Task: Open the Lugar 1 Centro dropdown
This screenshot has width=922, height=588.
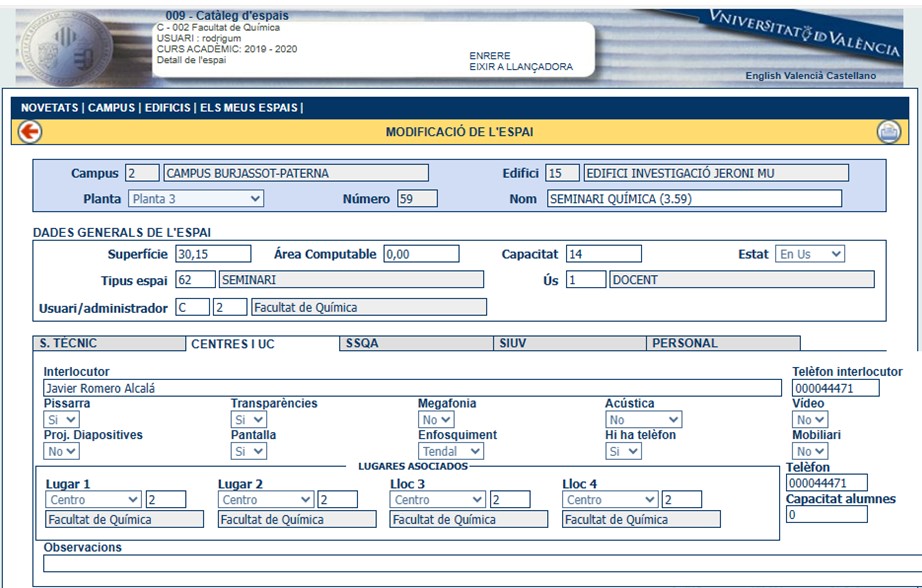Action: [93, 500]
